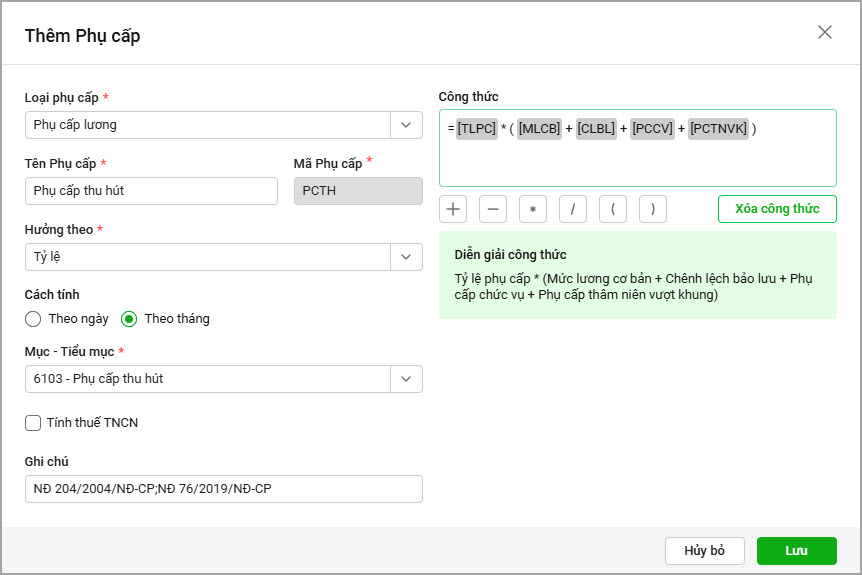Enable the Tính thuế TNCN checkbox

33,423
